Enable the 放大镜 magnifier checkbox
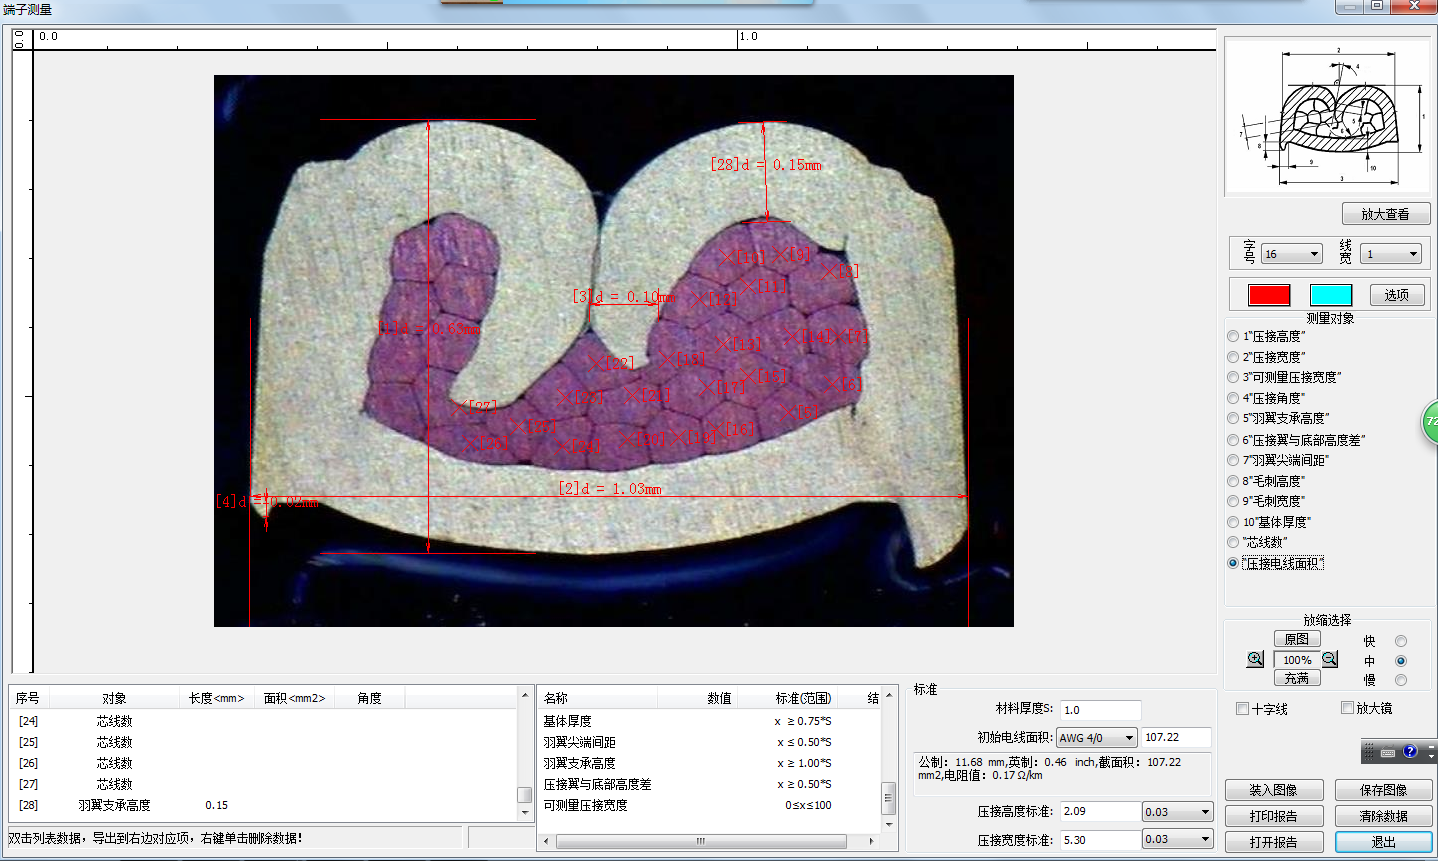 pyautogui.click(x=1347, y=708)
